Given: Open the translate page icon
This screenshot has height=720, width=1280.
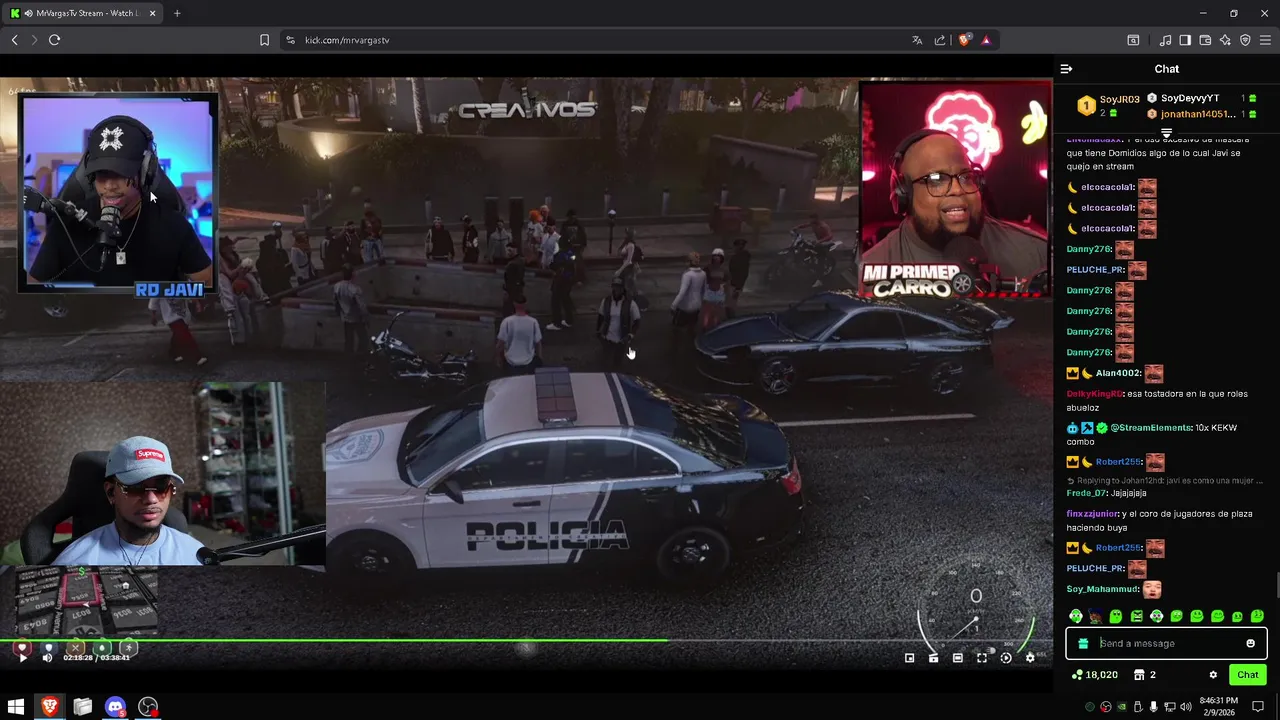Looking at the screenshot, I should point(917,40).
